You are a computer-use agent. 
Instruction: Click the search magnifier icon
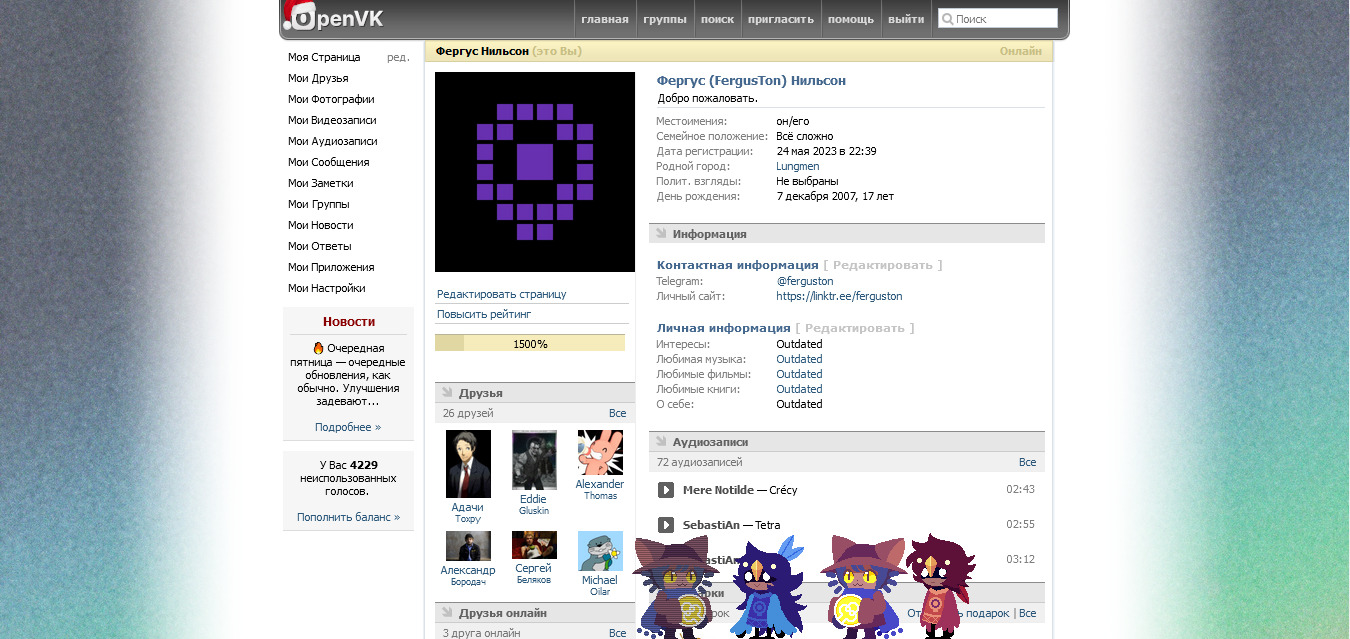coord(946,19)
